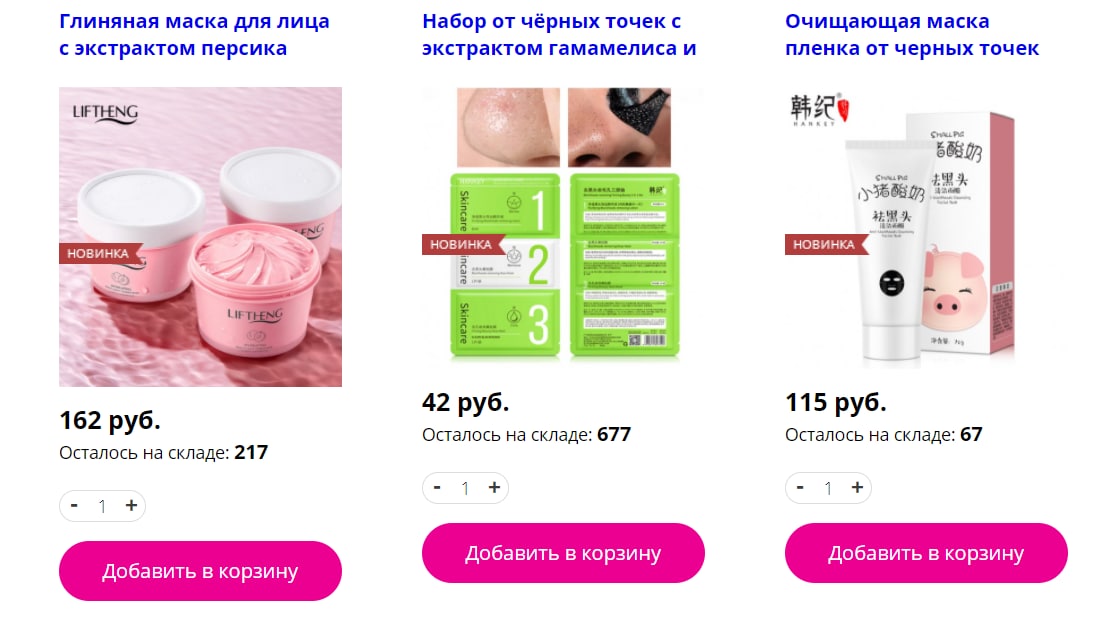Click НОВИНКА badge on blackhead set
The height and width of the screenshot is (641, 1094).
[463, 244]
